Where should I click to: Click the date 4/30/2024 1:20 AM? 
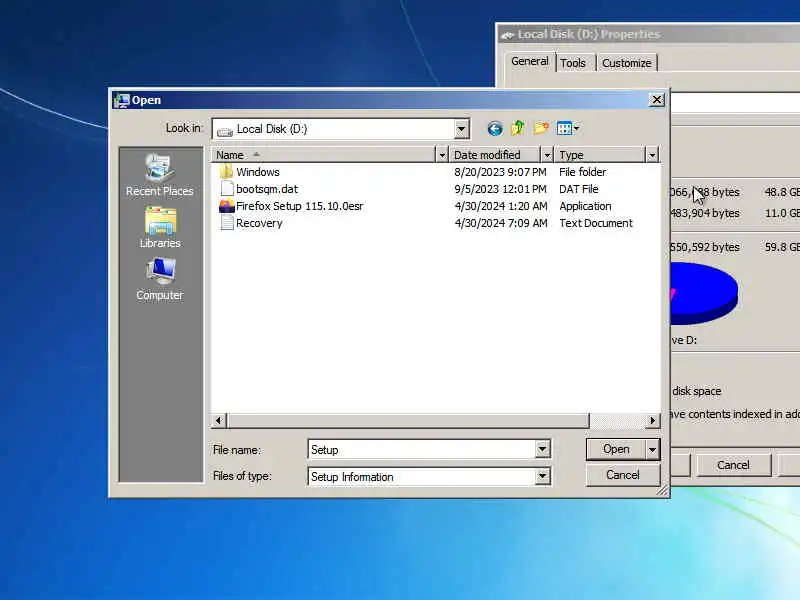click(x=501, y=206)
